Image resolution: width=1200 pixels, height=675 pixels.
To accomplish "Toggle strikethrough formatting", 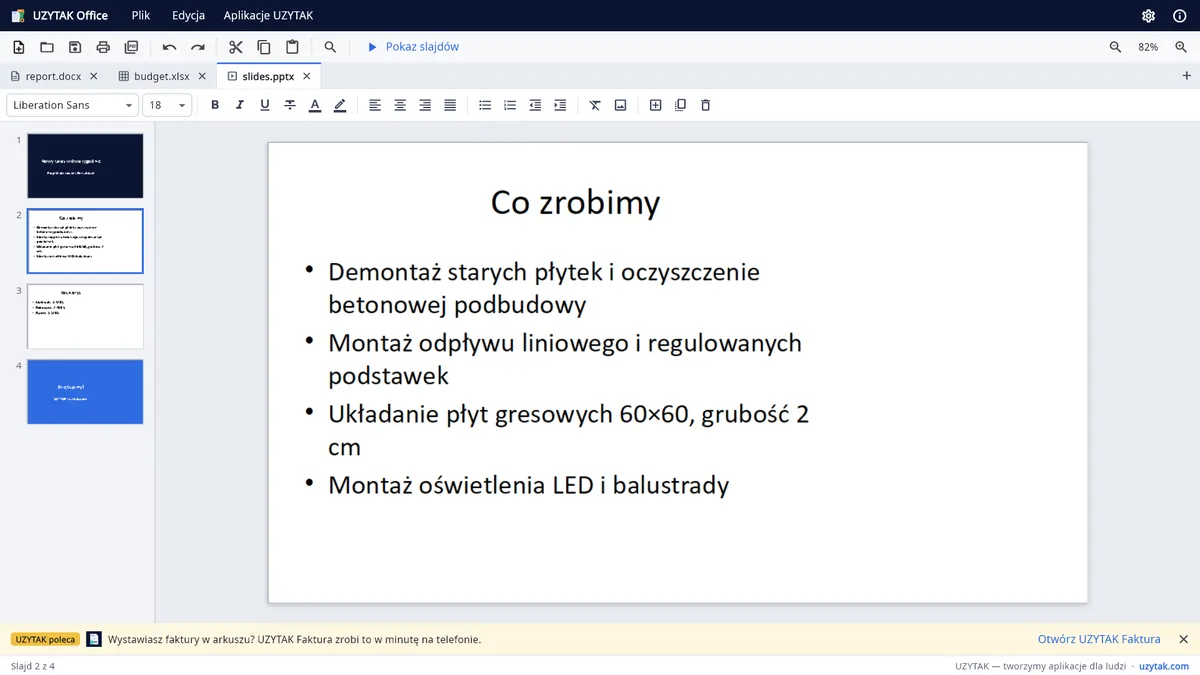I will [x=290, y=105].
